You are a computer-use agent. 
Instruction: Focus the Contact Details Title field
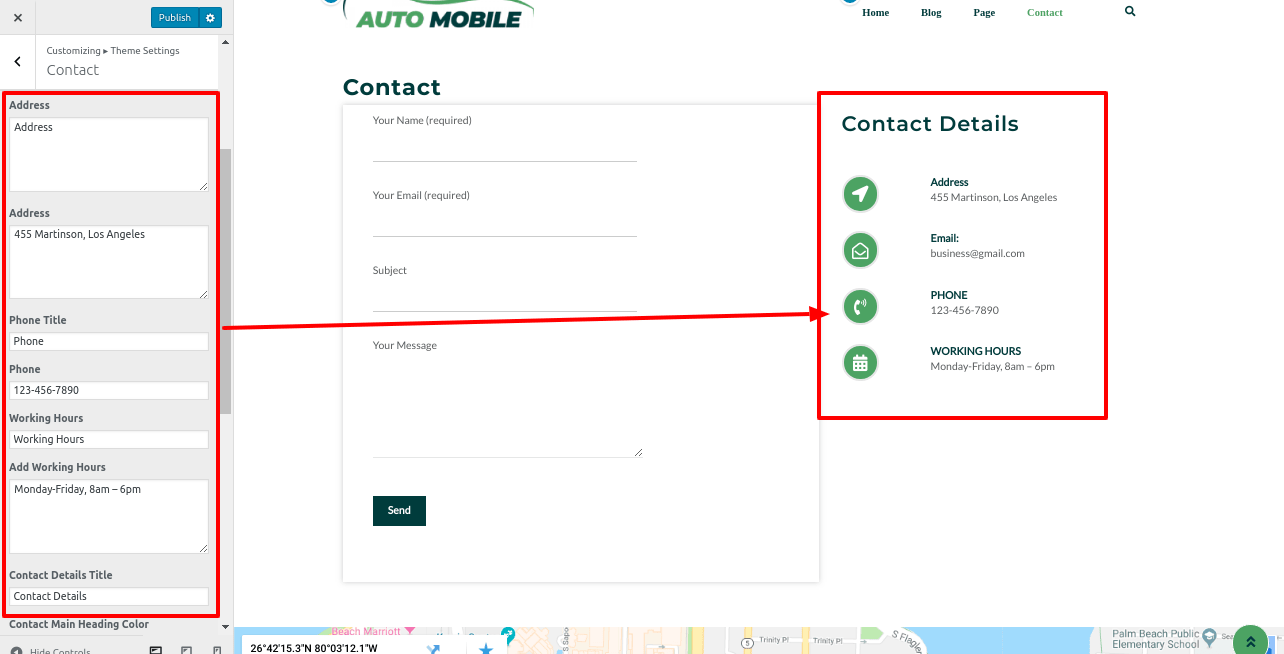click(109, 596)
